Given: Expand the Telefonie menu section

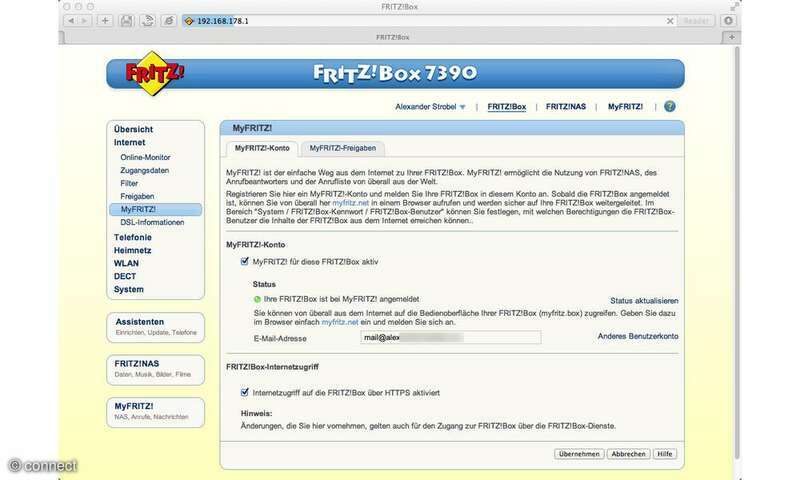Looking at the screenshot, I should tap(133, 237).
